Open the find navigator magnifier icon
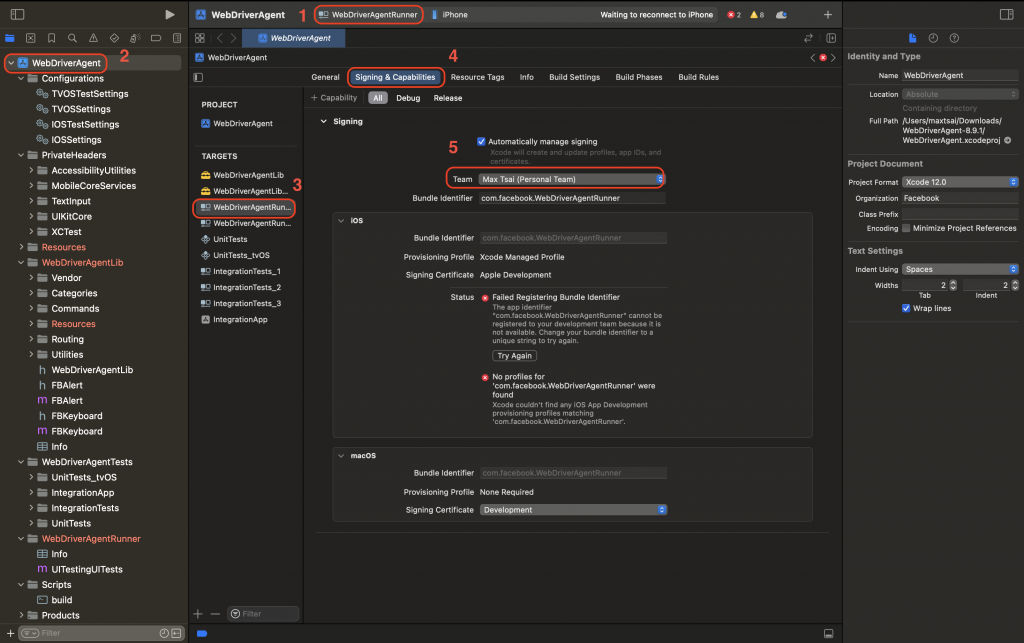 point(72,38)
